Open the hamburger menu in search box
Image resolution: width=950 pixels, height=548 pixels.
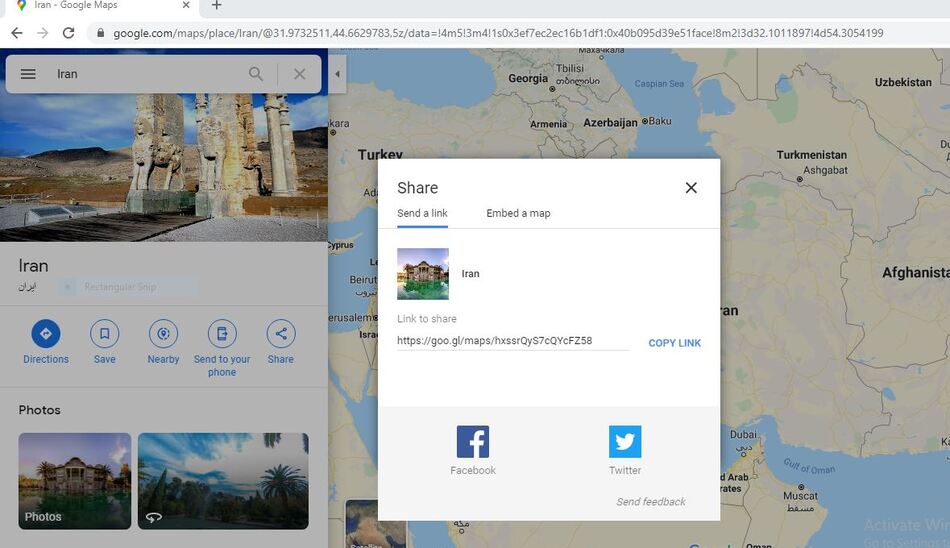28,74
